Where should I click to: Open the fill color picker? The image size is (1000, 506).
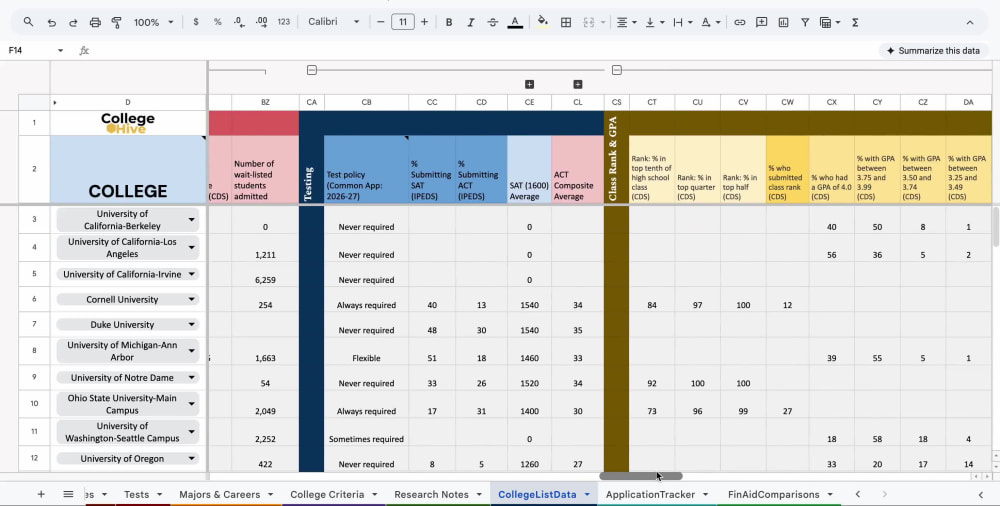543,22
